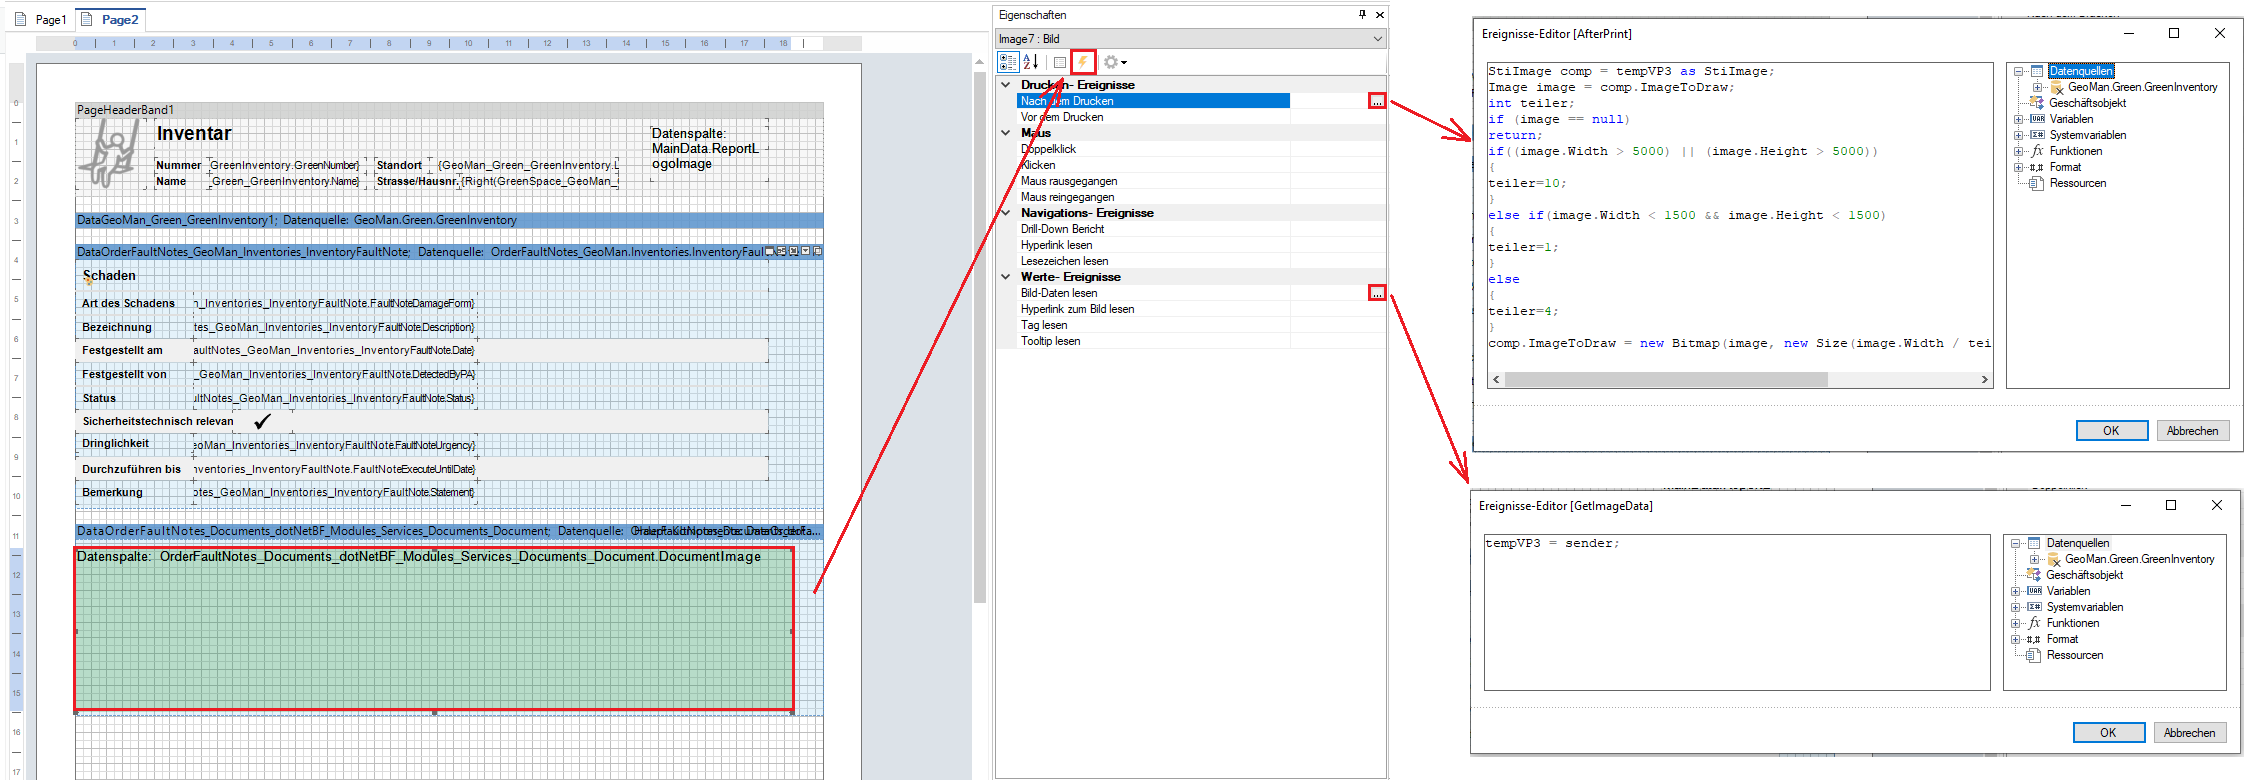Select Geschäftsobjekt in AfterPrint editor tree

[x=2087, y=103]
